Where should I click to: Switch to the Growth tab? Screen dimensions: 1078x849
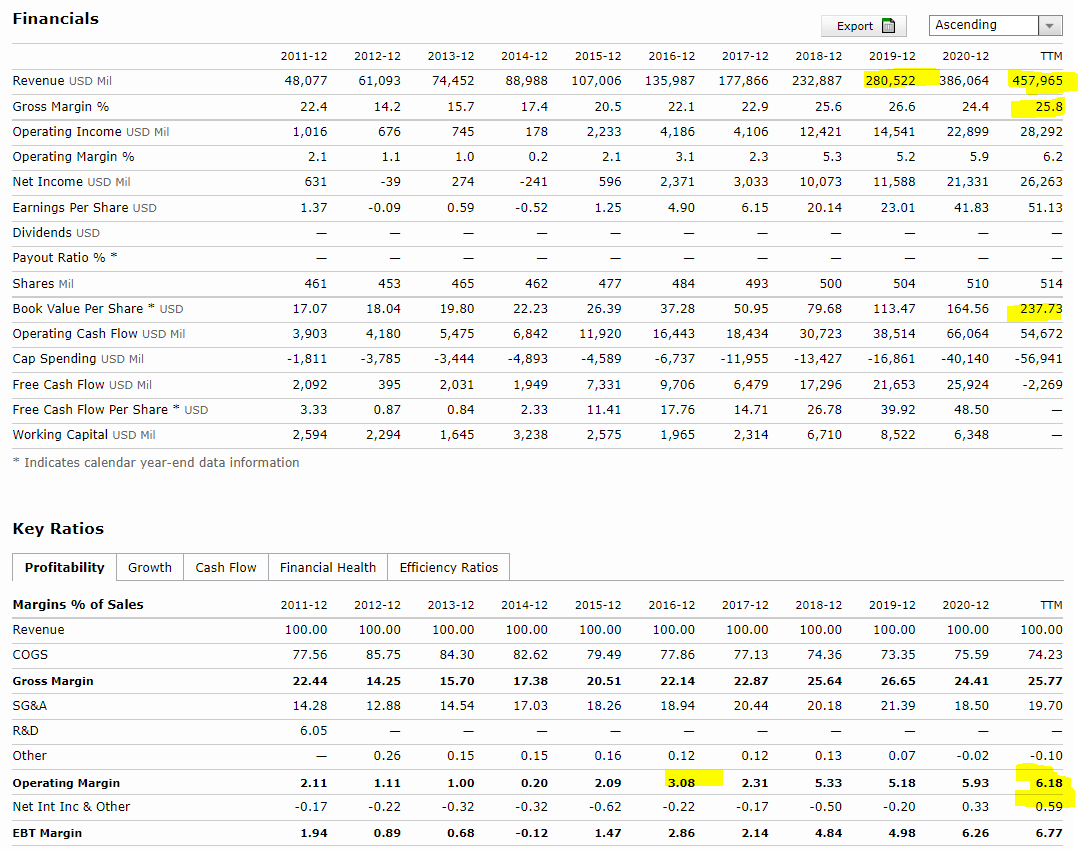pyautogui.click(x=150, y=567)
